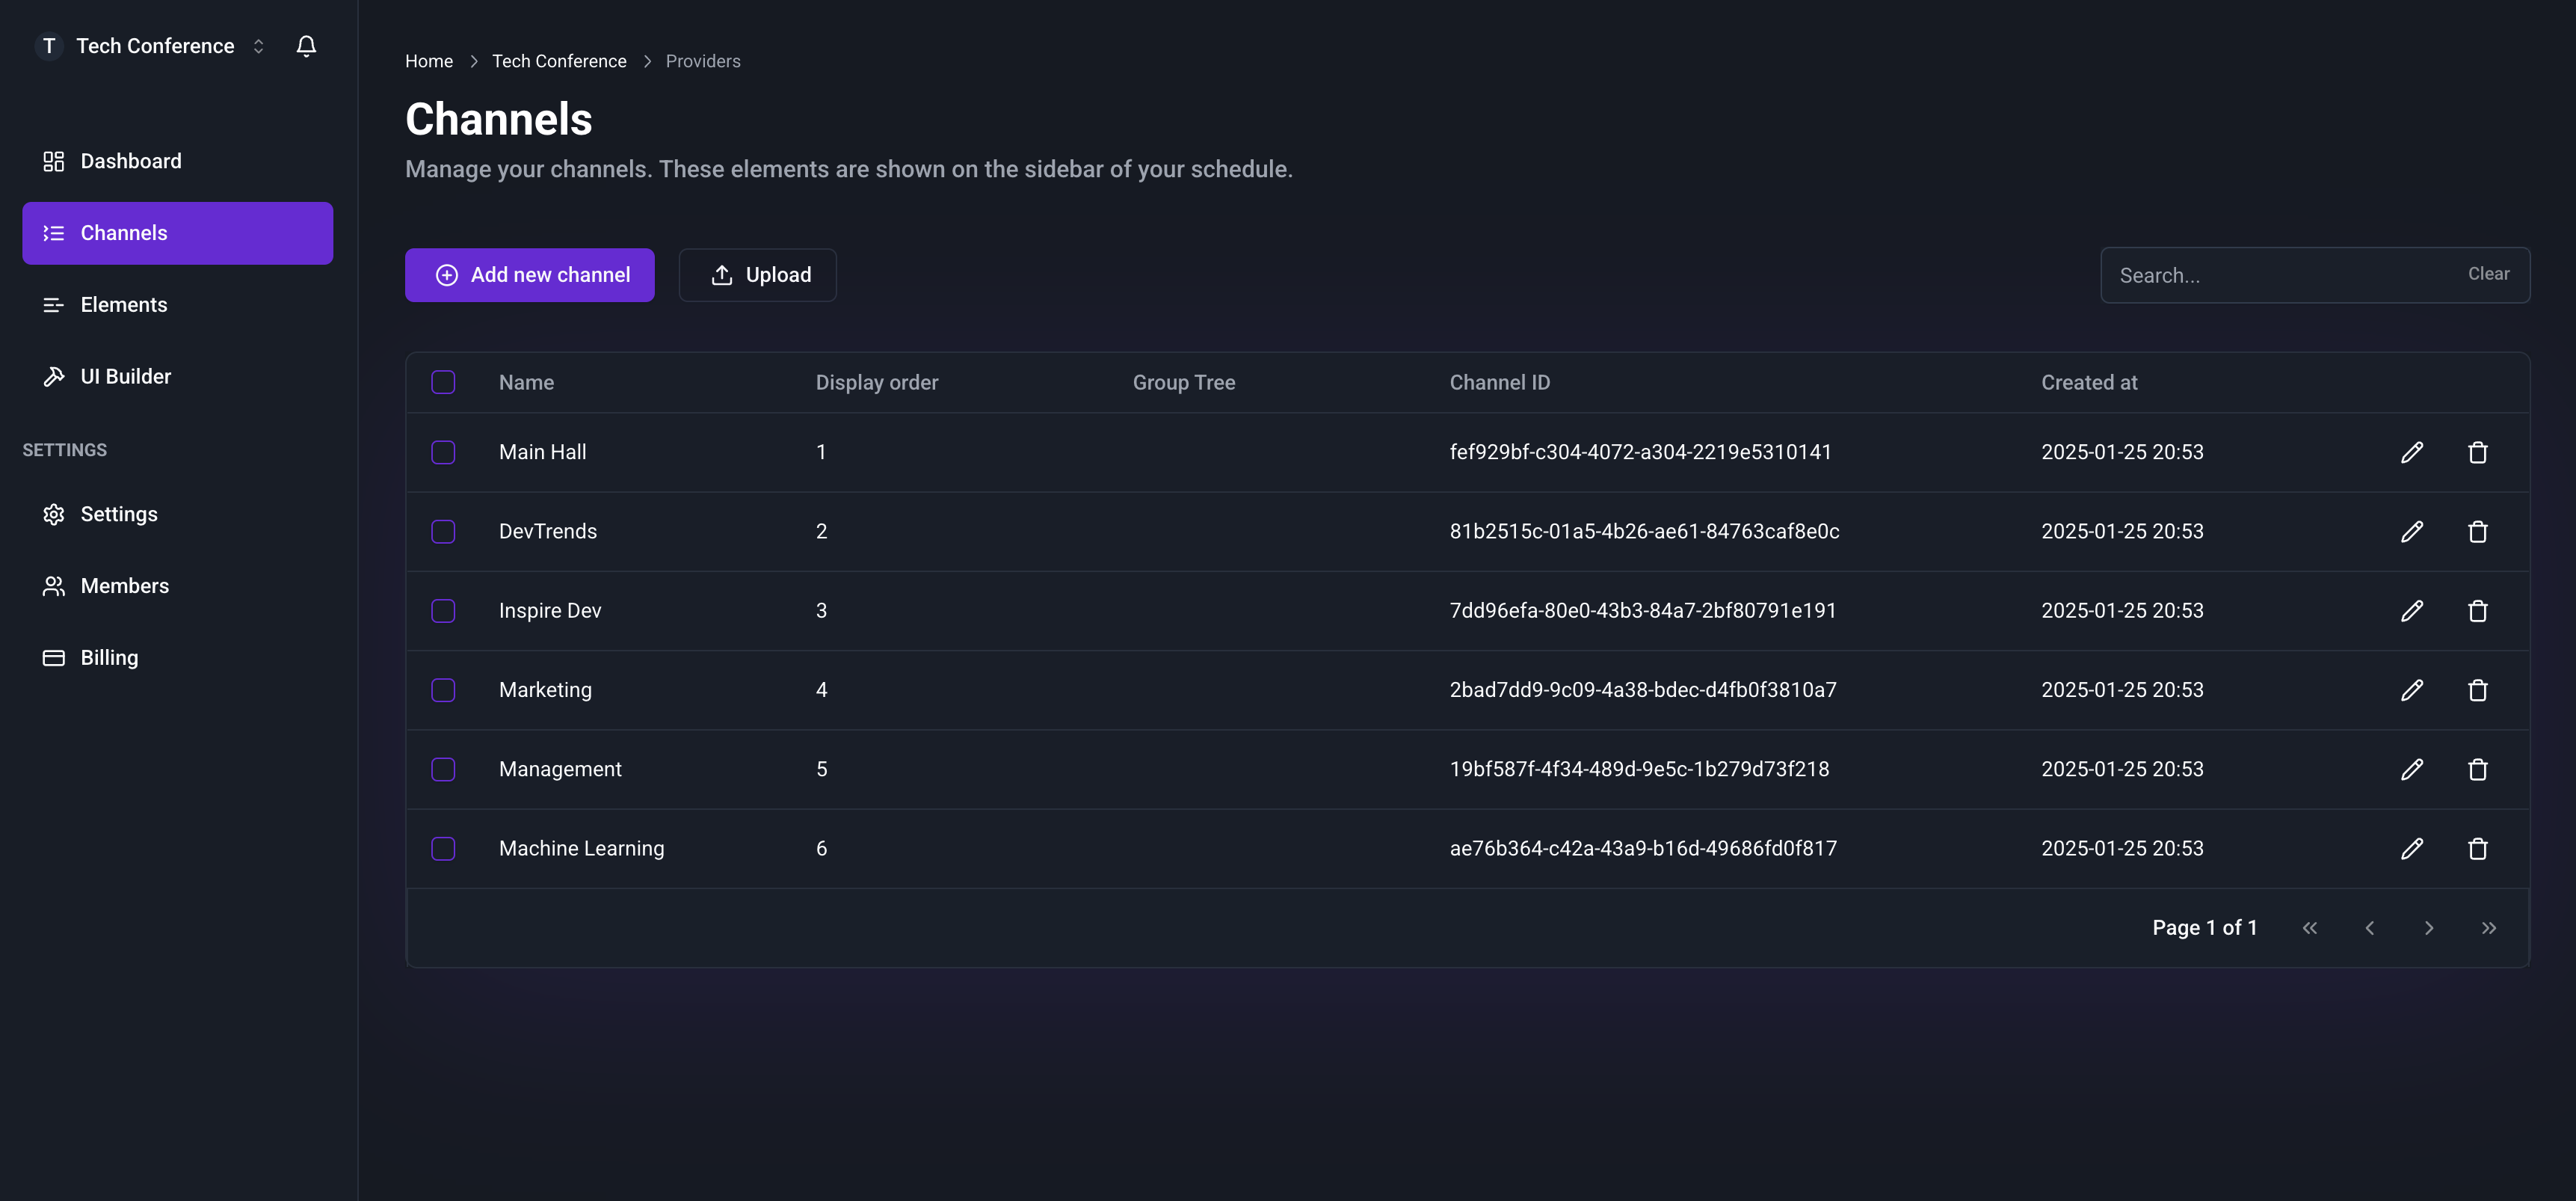This screenshot has width=2576, height=1201.
Task: Click Inspire Dev channel name
Action: point(550,610)
